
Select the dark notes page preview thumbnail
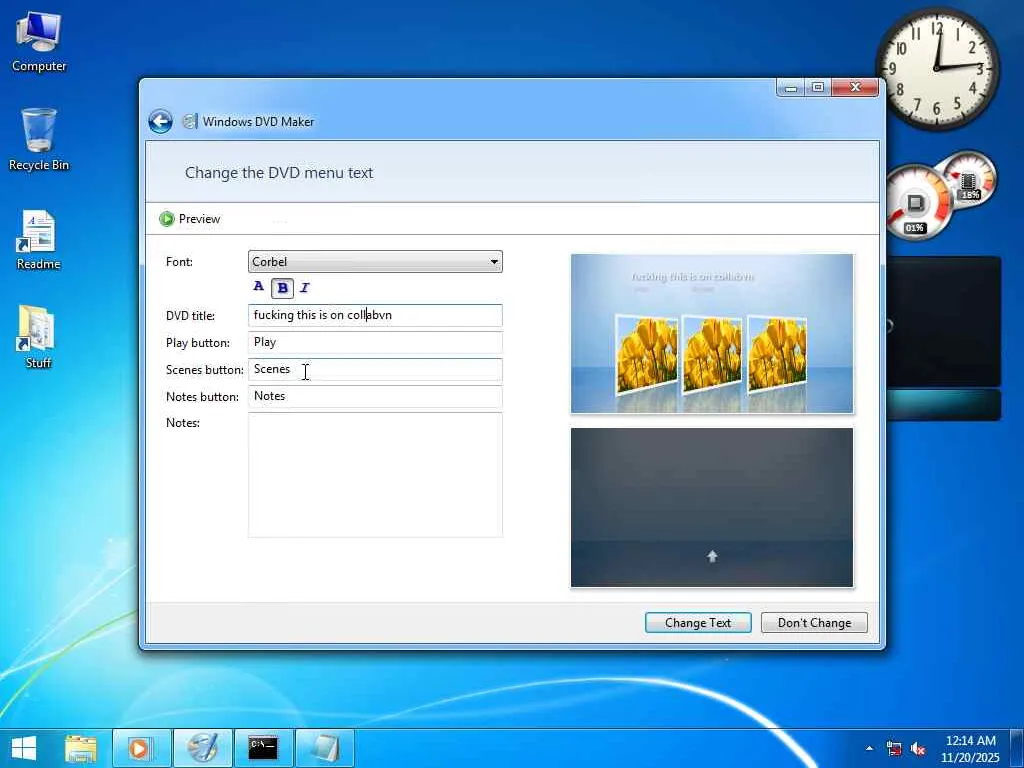pos(712,507)
